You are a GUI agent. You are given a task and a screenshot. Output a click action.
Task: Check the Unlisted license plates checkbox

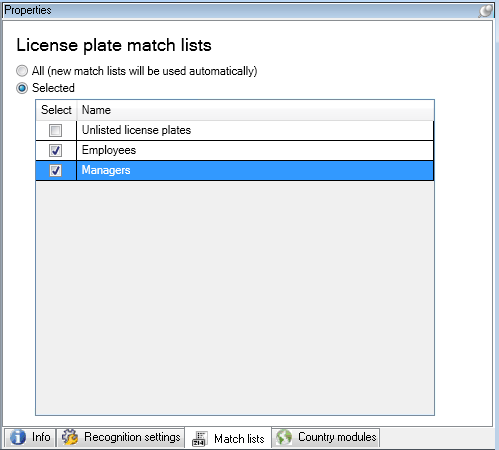tap(55, 130)
